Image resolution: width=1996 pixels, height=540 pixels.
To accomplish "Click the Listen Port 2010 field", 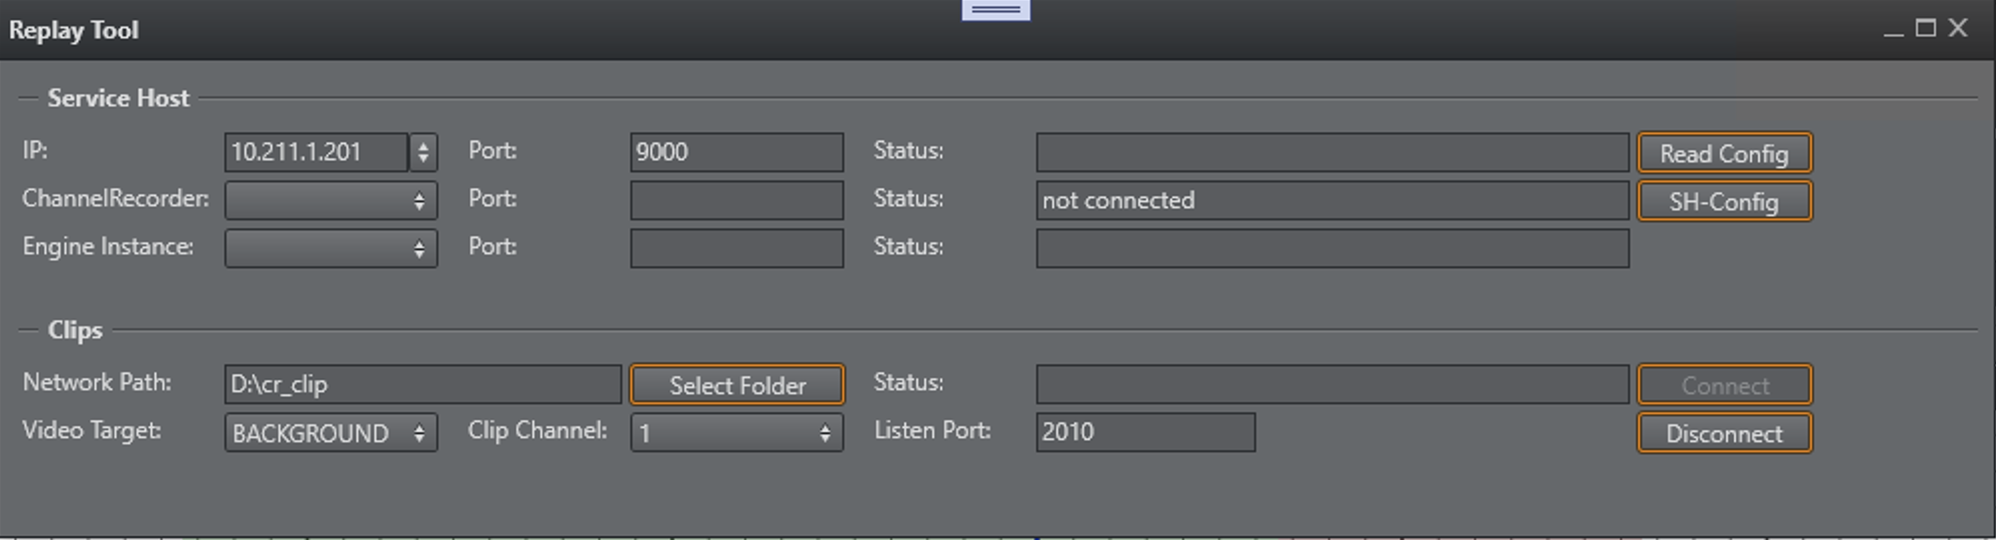I will coord(1145,432).
